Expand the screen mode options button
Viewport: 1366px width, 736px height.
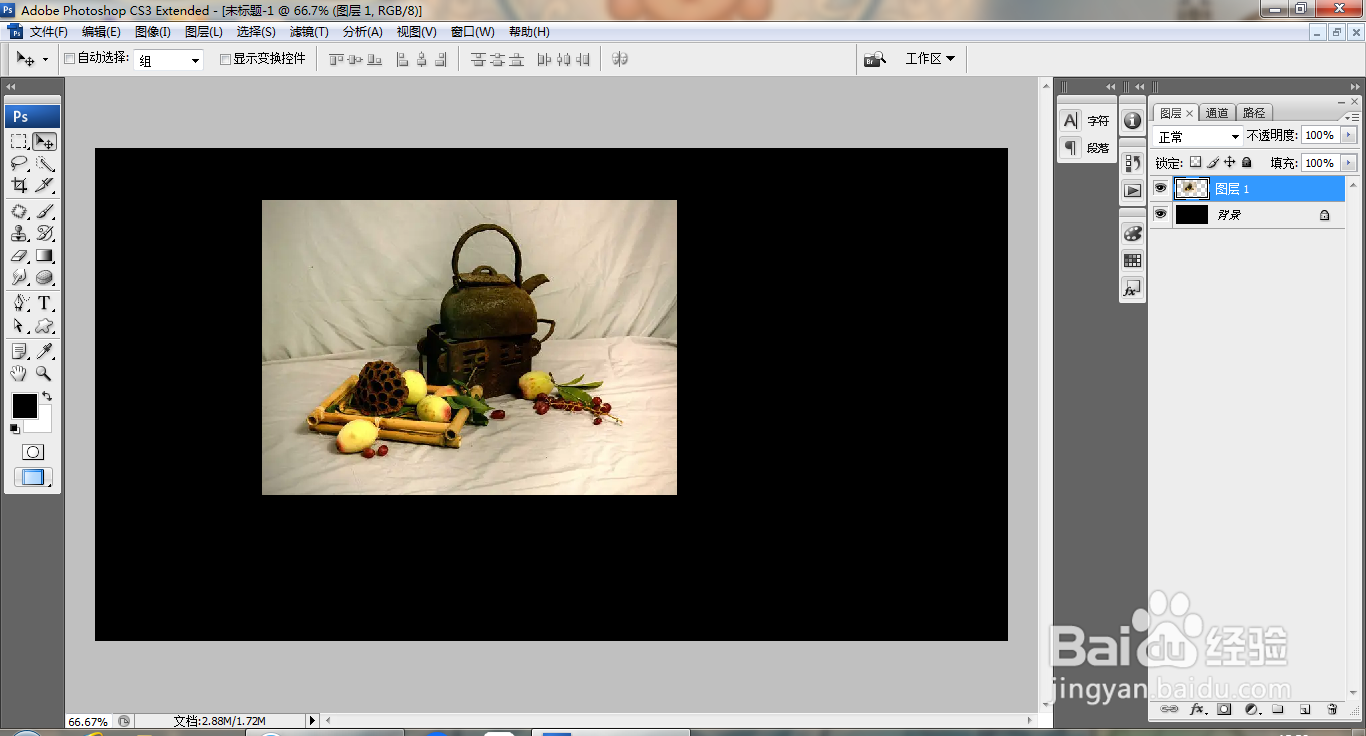[x=33, y=477]
